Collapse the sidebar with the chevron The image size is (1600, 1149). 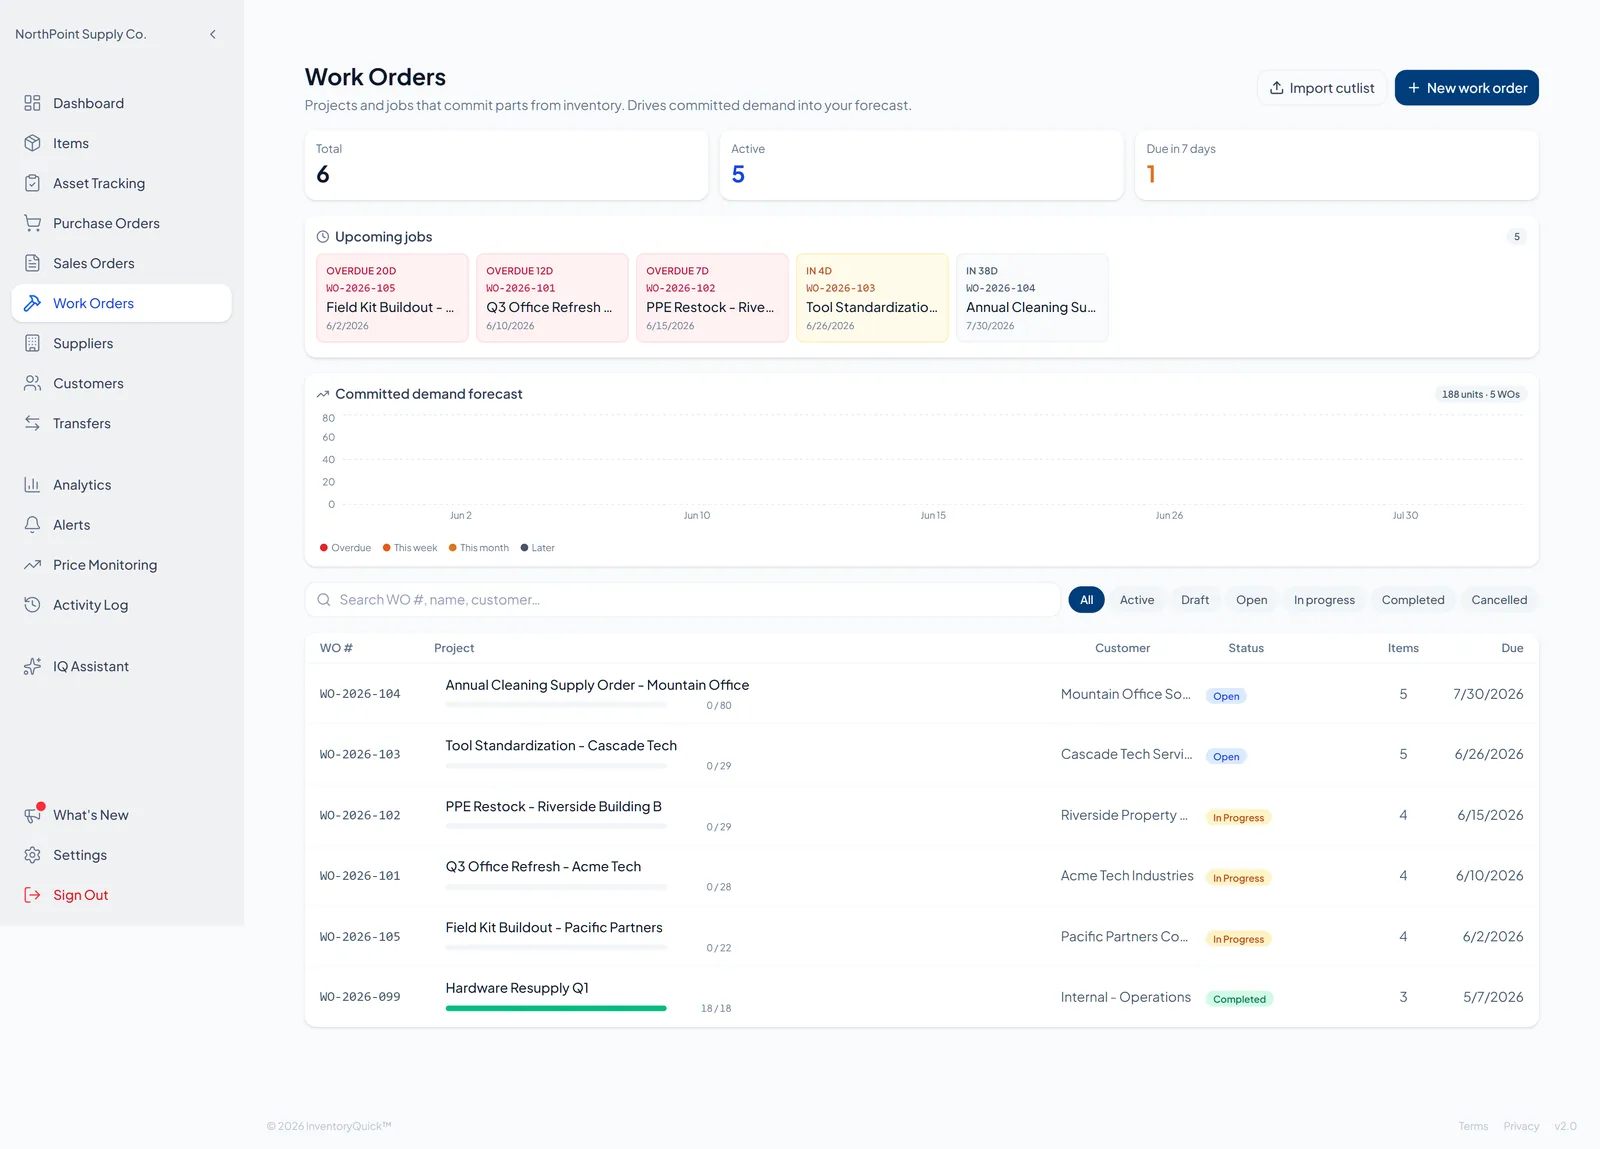coord(213,34)
